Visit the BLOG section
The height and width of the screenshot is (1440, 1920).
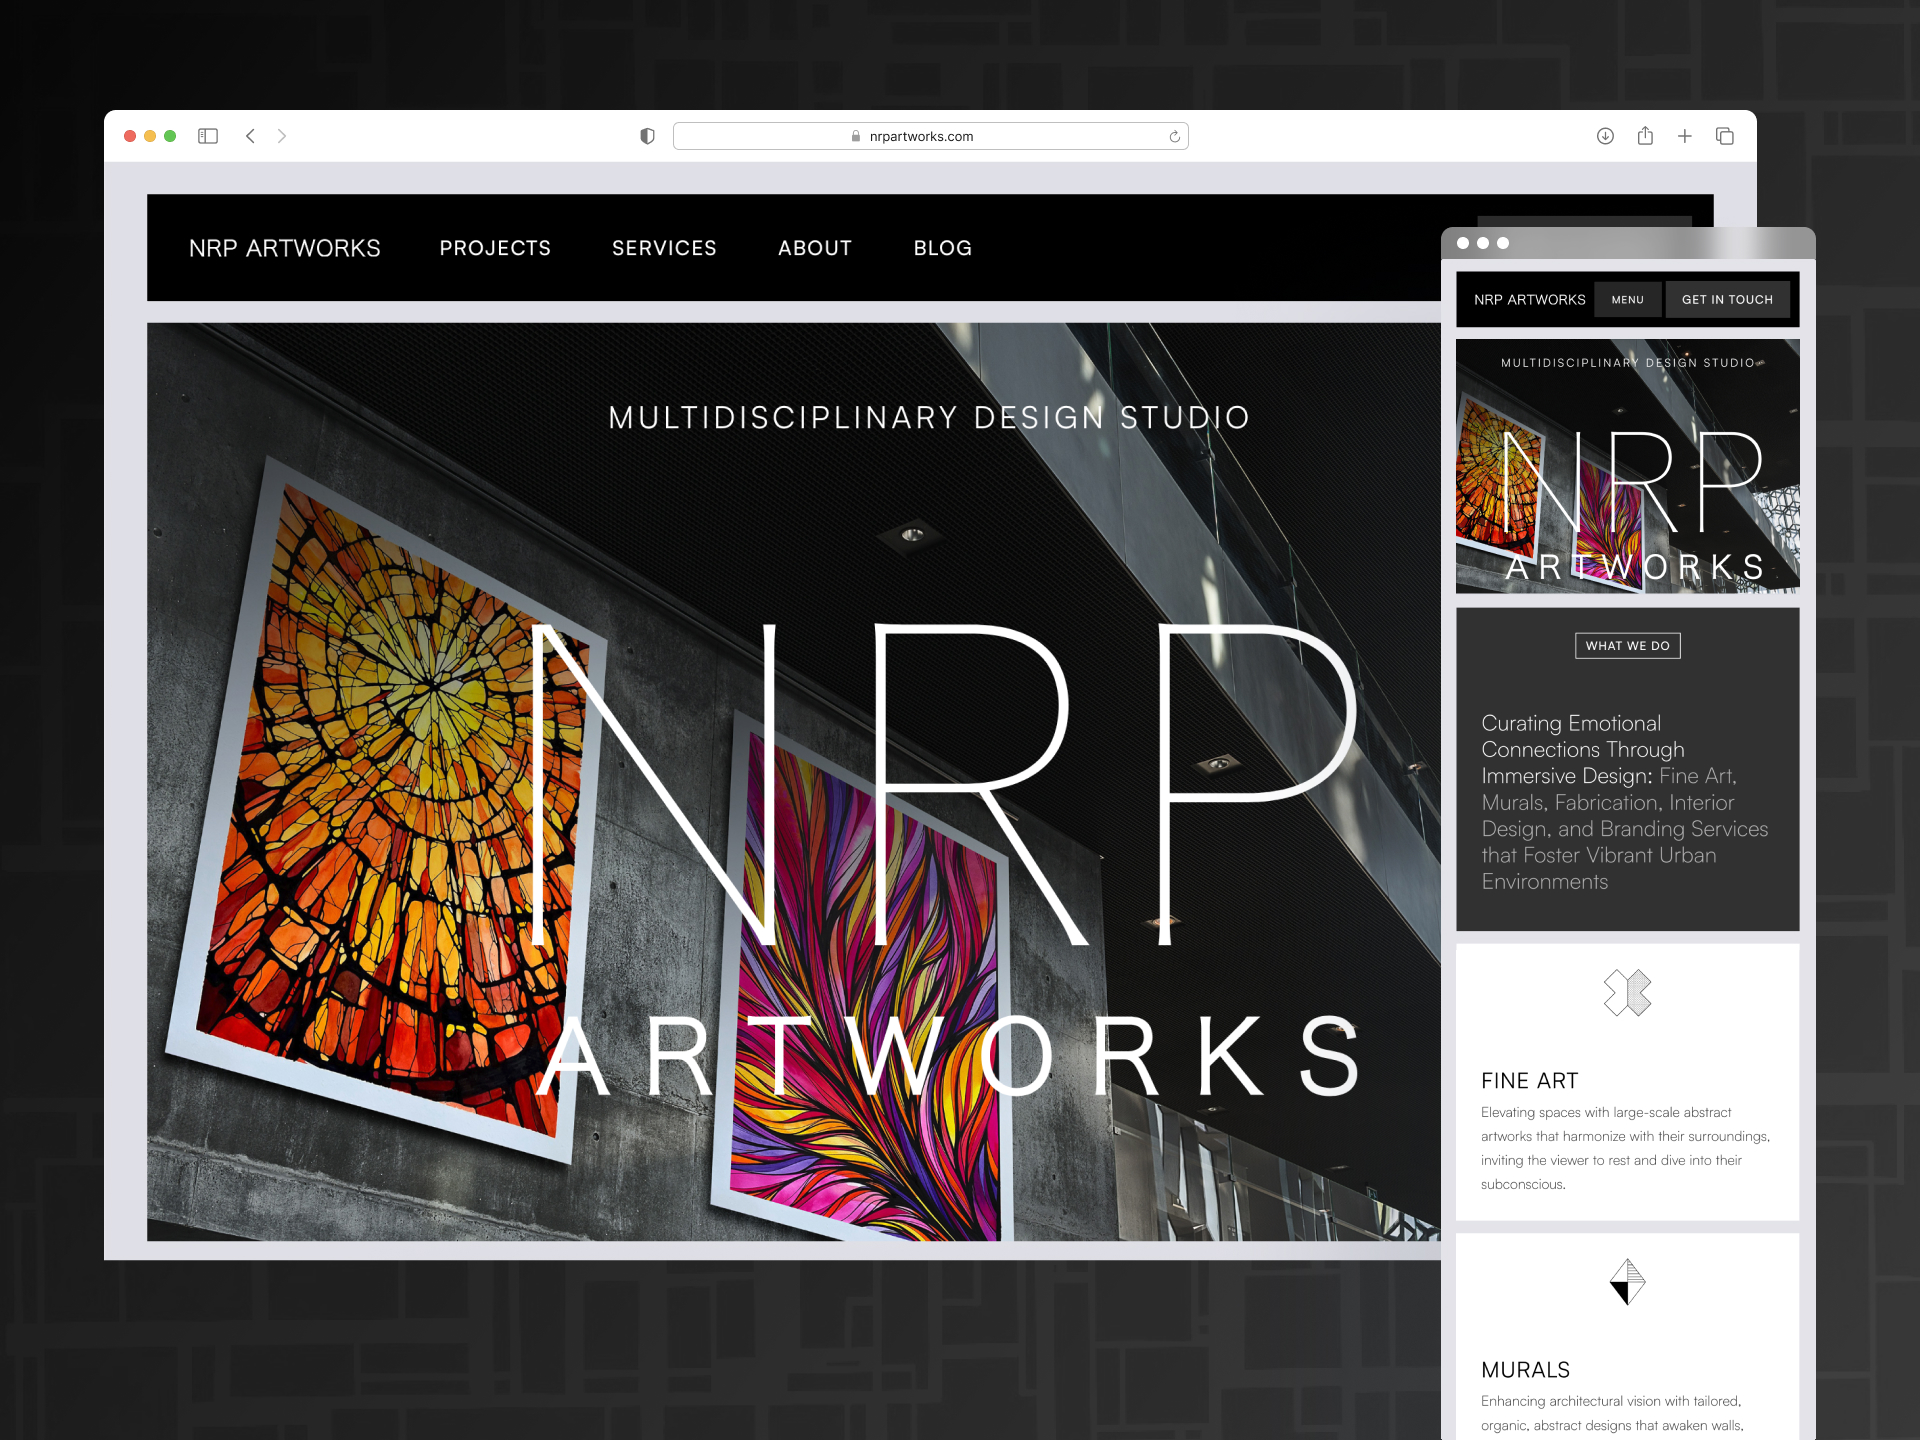[x=941, y=248]
